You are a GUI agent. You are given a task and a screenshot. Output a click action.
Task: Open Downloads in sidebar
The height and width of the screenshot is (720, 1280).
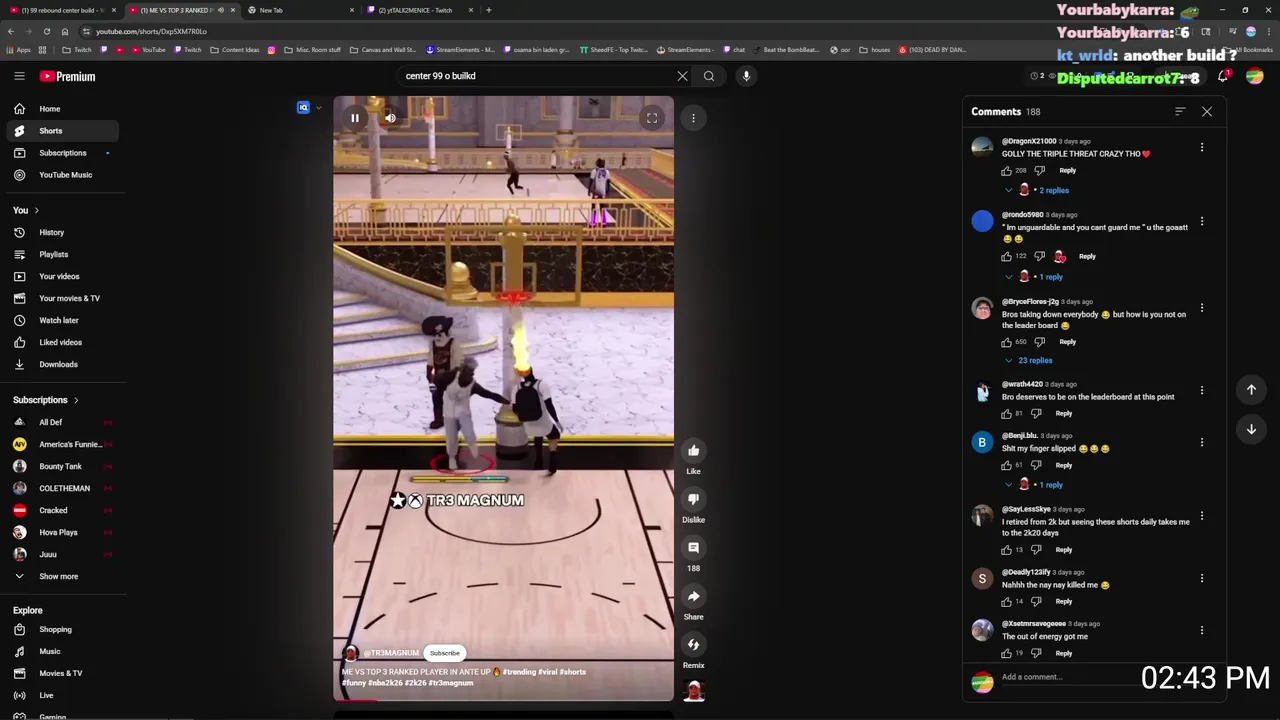(60, 365)
